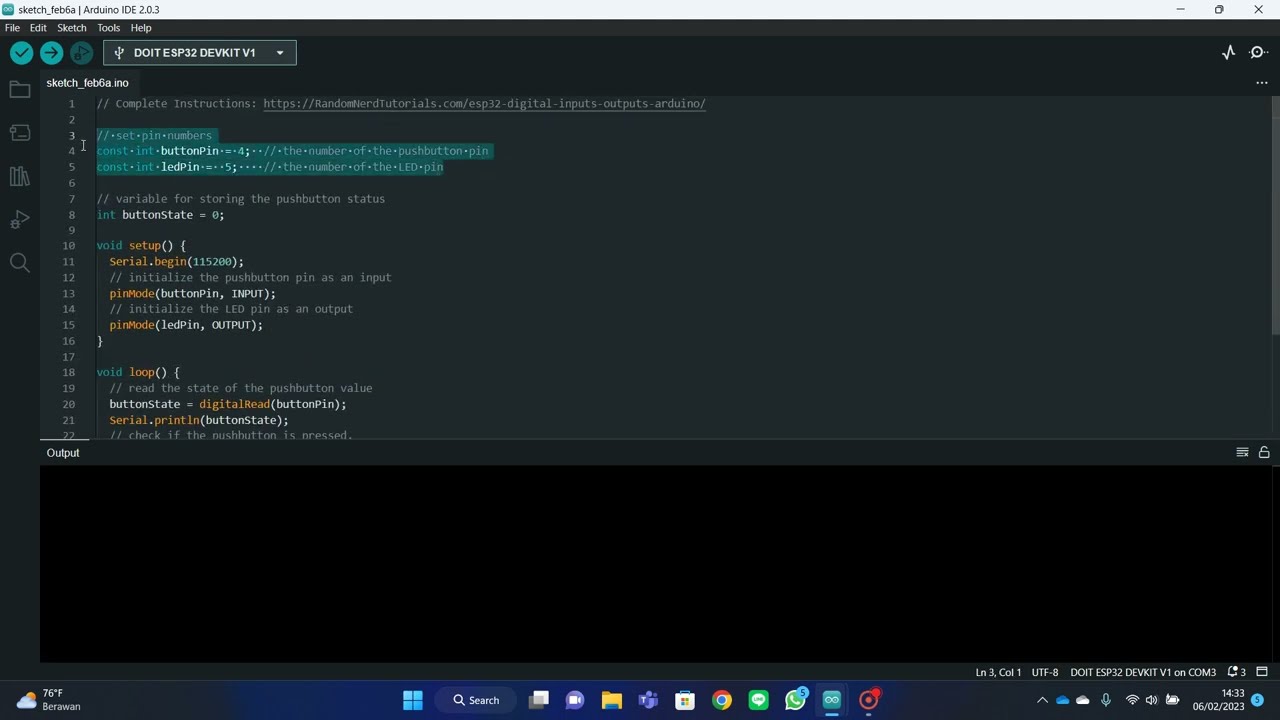Click the void loop() line
This screenshot has height=720, width=1280.
(x=138, y=372)
